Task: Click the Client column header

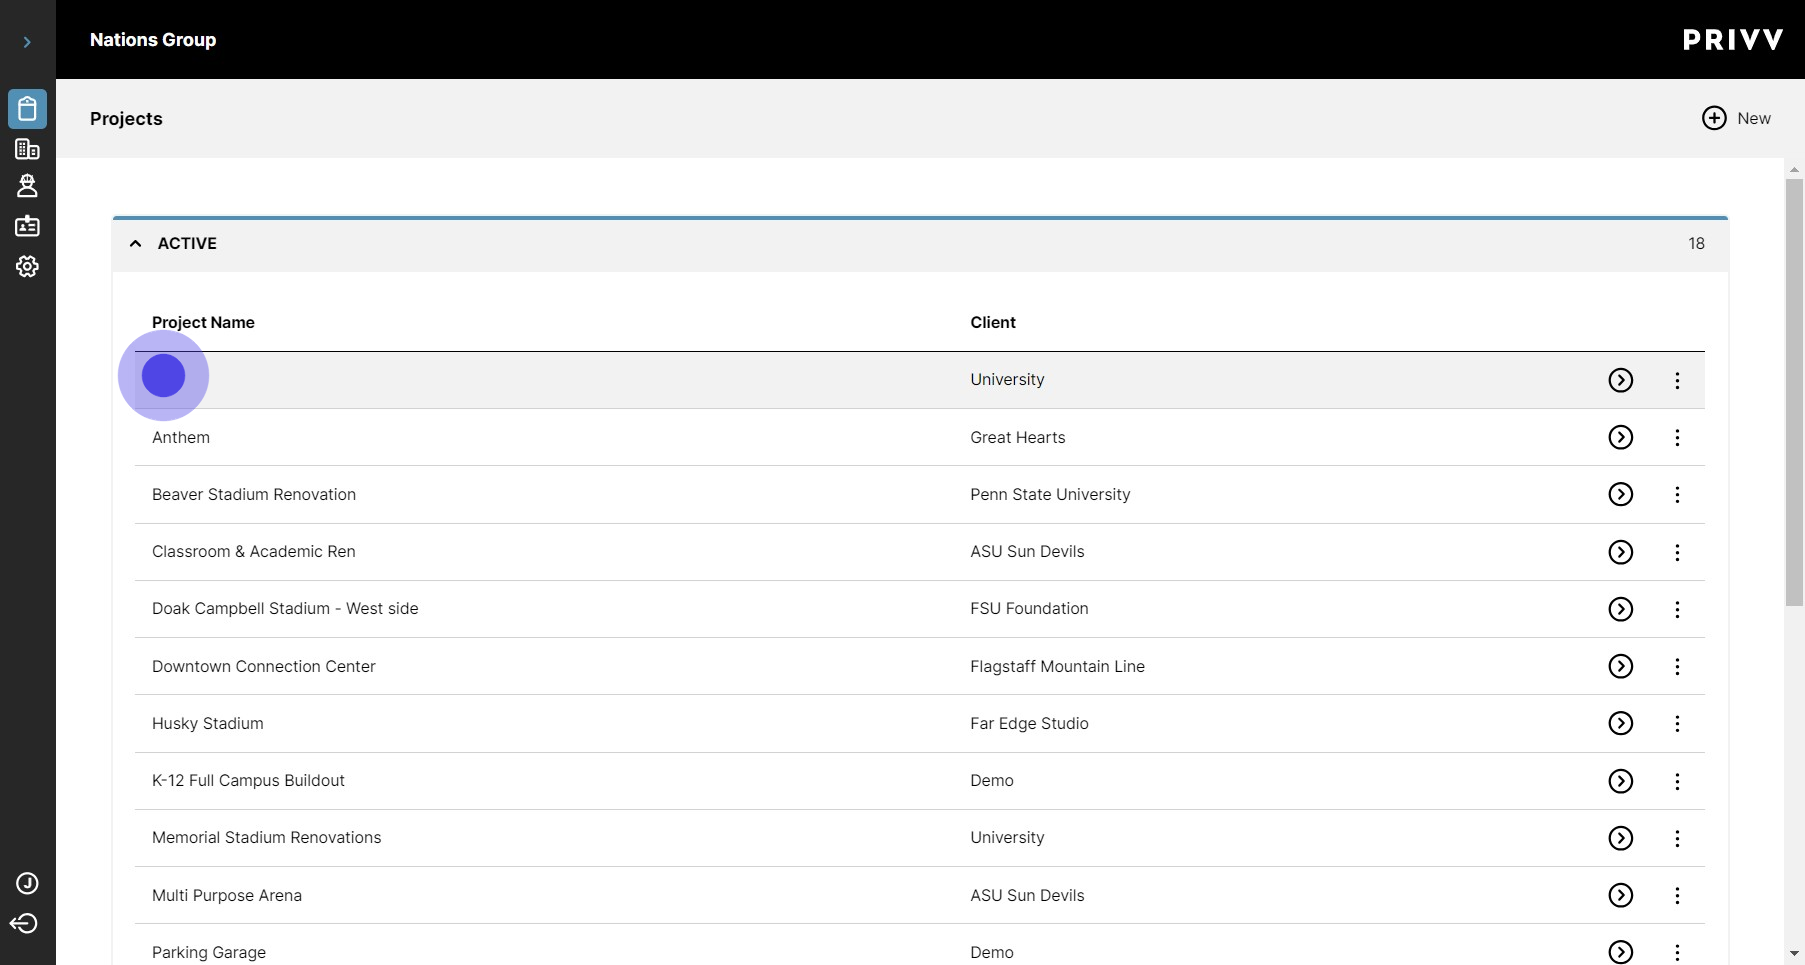Action: pyautogui.click(x=993, y=322)
